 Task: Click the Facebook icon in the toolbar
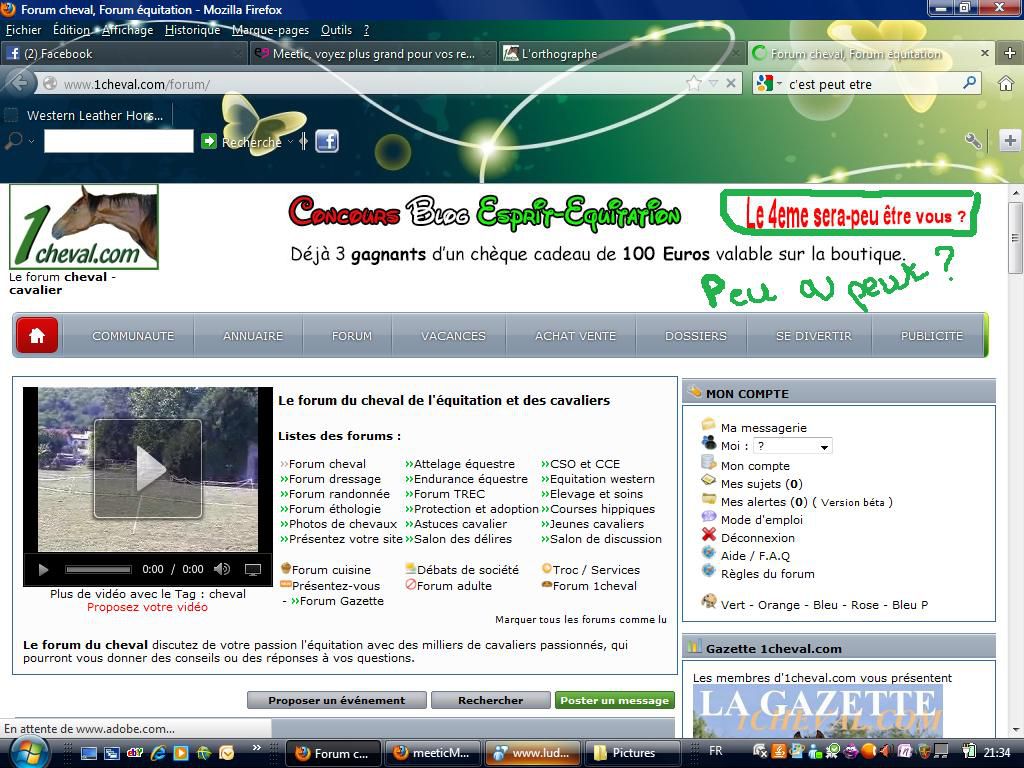click(x=327, y=141)
